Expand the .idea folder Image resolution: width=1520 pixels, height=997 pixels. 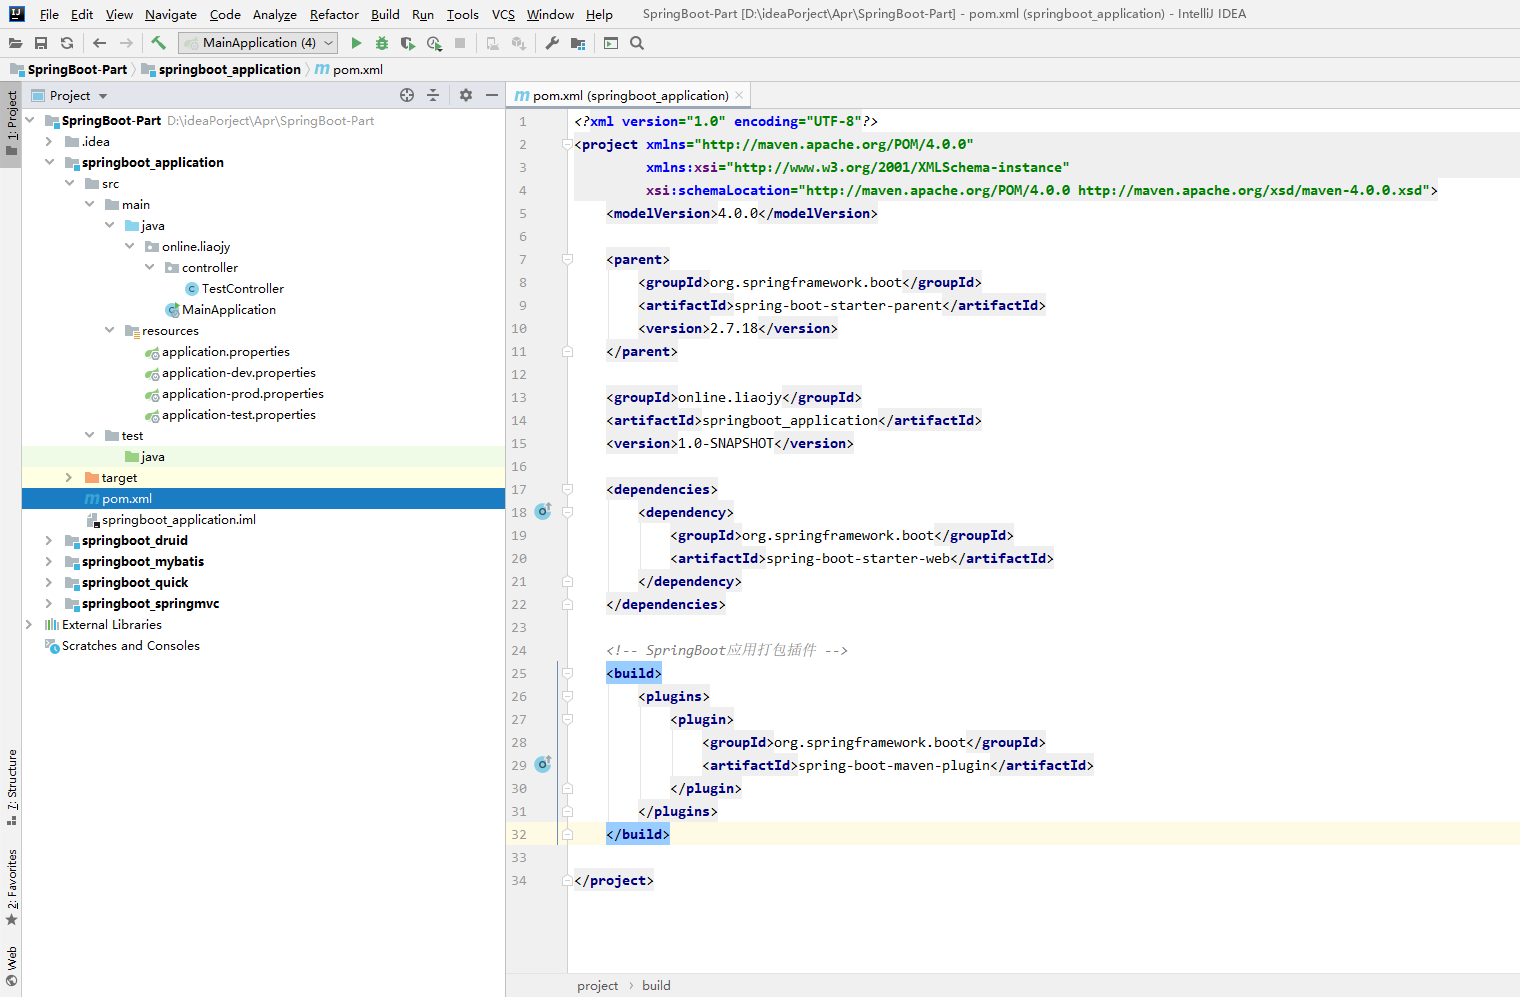point(49,141)
